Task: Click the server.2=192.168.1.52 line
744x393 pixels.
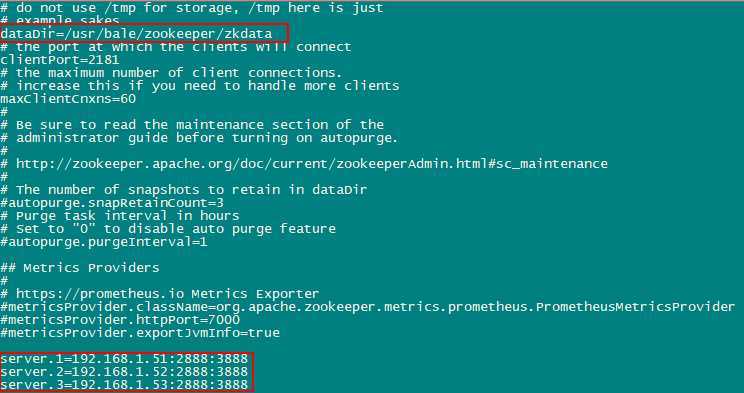Action: (x=124, y=372)
